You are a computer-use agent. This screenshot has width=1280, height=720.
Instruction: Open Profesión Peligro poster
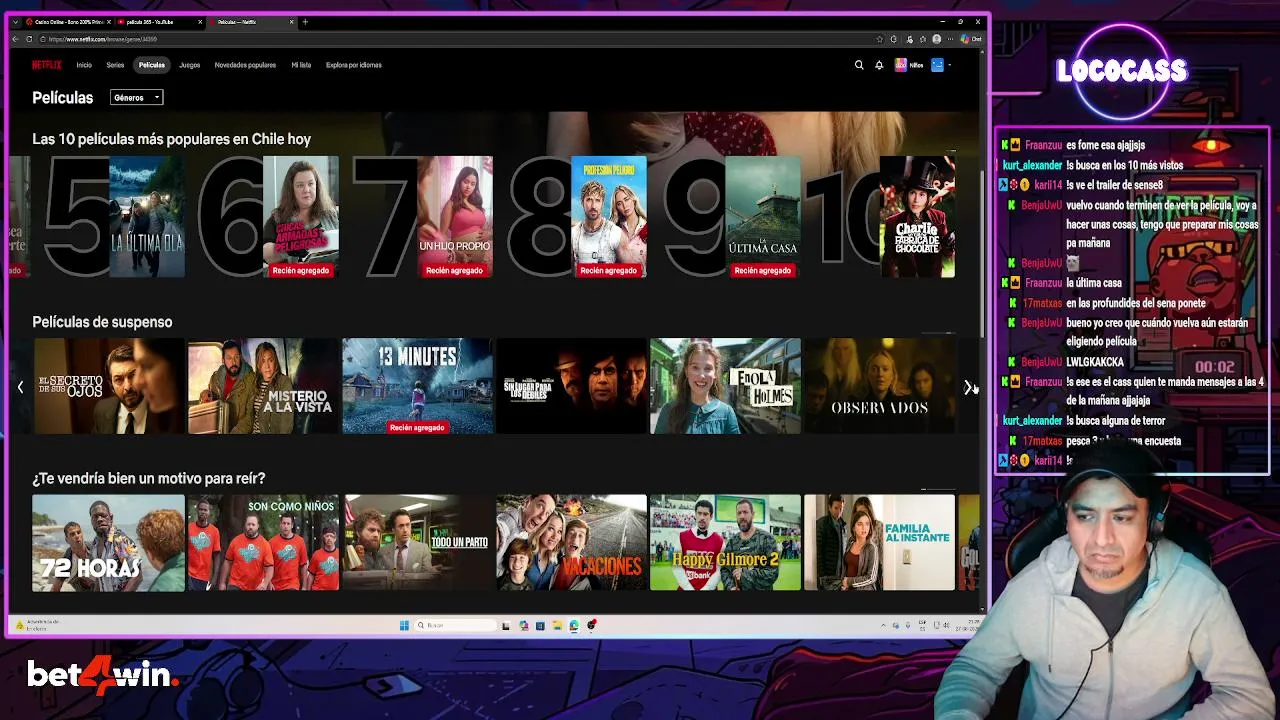click(609, 217)
